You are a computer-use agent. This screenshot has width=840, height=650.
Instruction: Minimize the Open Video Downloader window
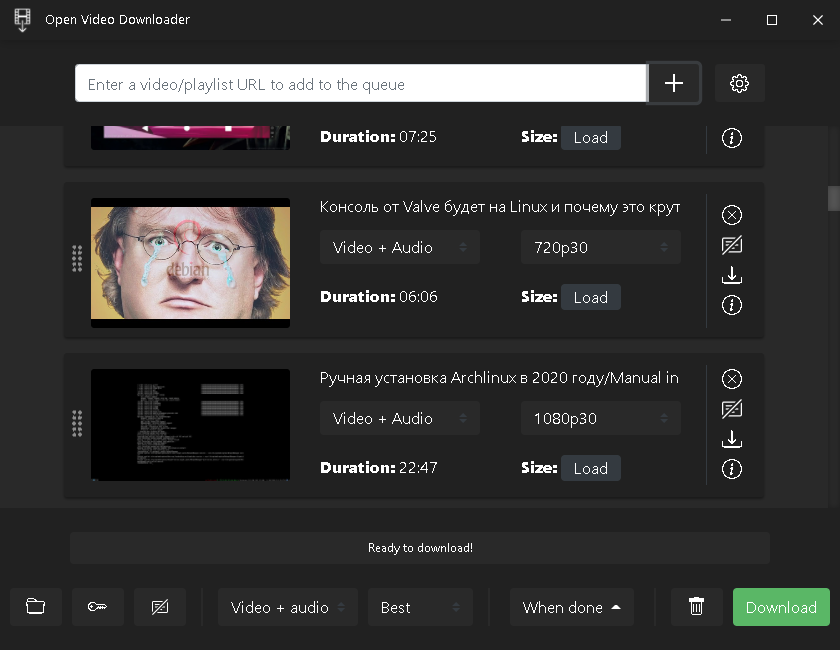pos(726,20)
